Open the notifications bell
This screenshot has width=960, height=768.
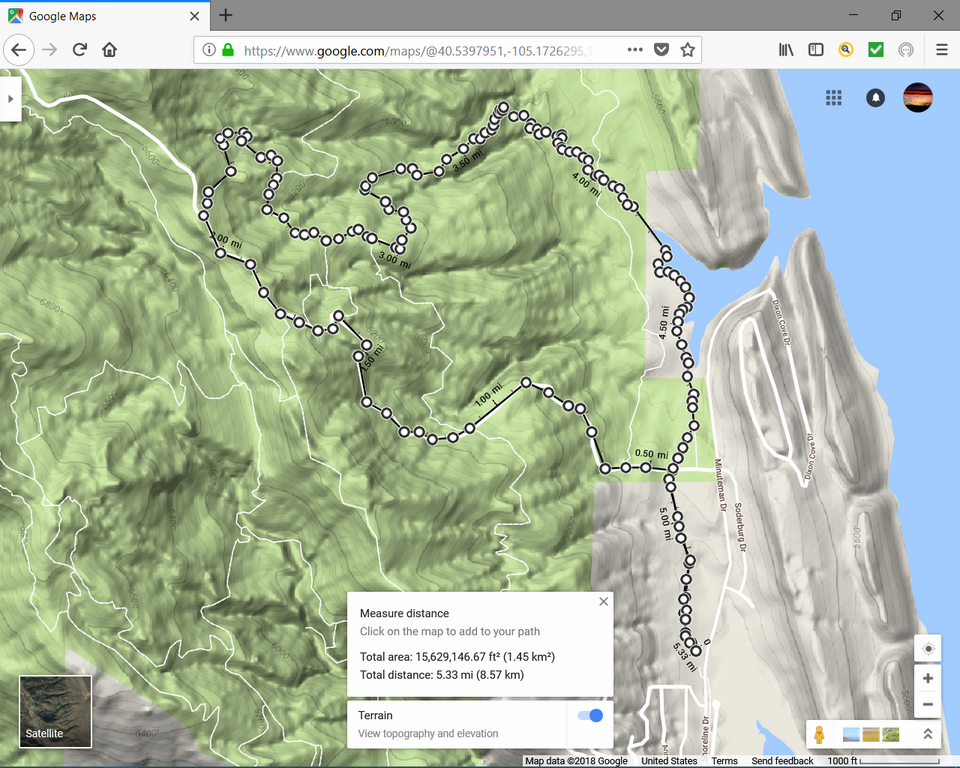coord(875,97)
